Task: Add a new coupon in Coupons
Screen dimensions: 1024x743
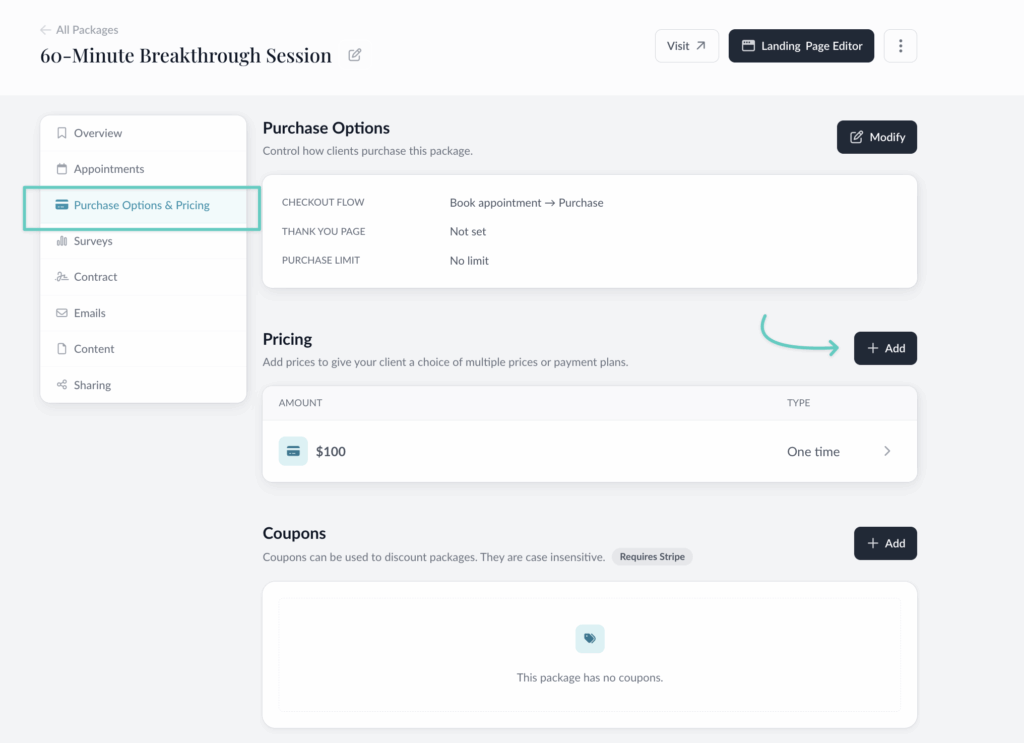Action: (885, 543)
